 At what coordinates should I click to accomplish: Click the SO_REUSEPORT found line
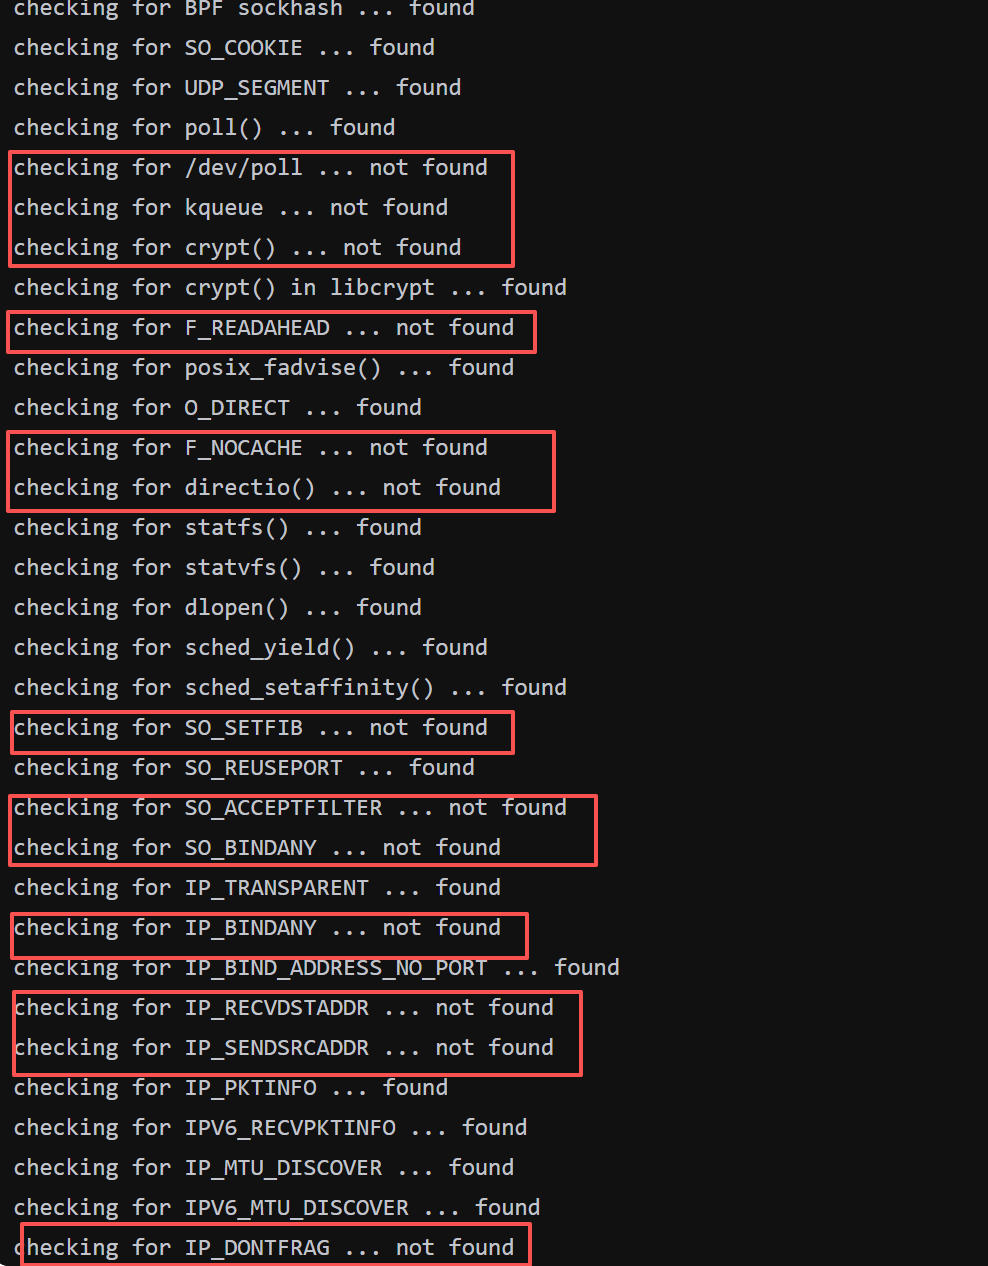point(244,768)
